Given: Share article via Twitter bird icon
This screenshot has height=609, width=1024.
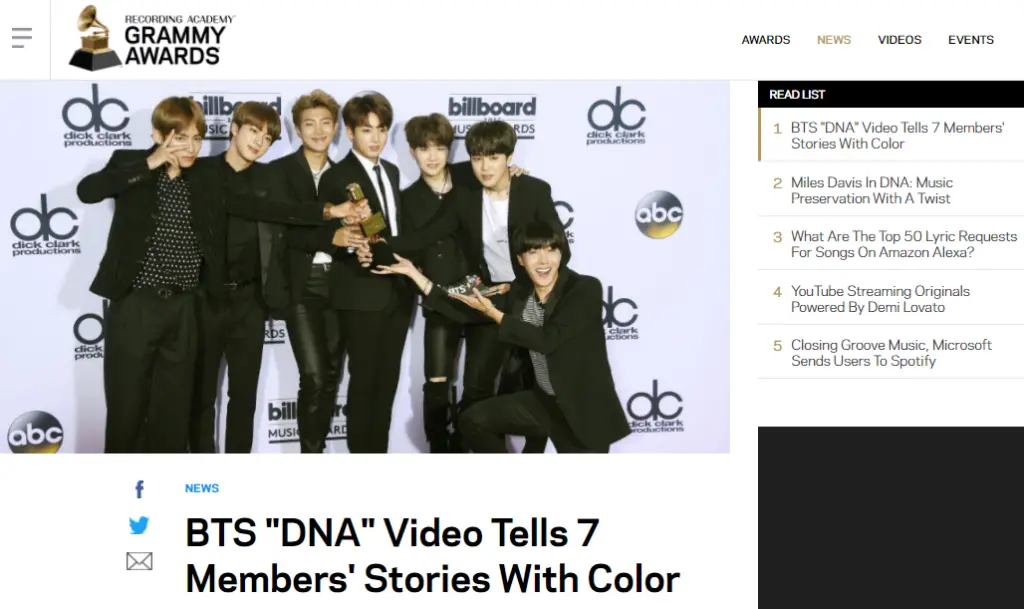Looking at the screenshot, I should pos(138,525).
